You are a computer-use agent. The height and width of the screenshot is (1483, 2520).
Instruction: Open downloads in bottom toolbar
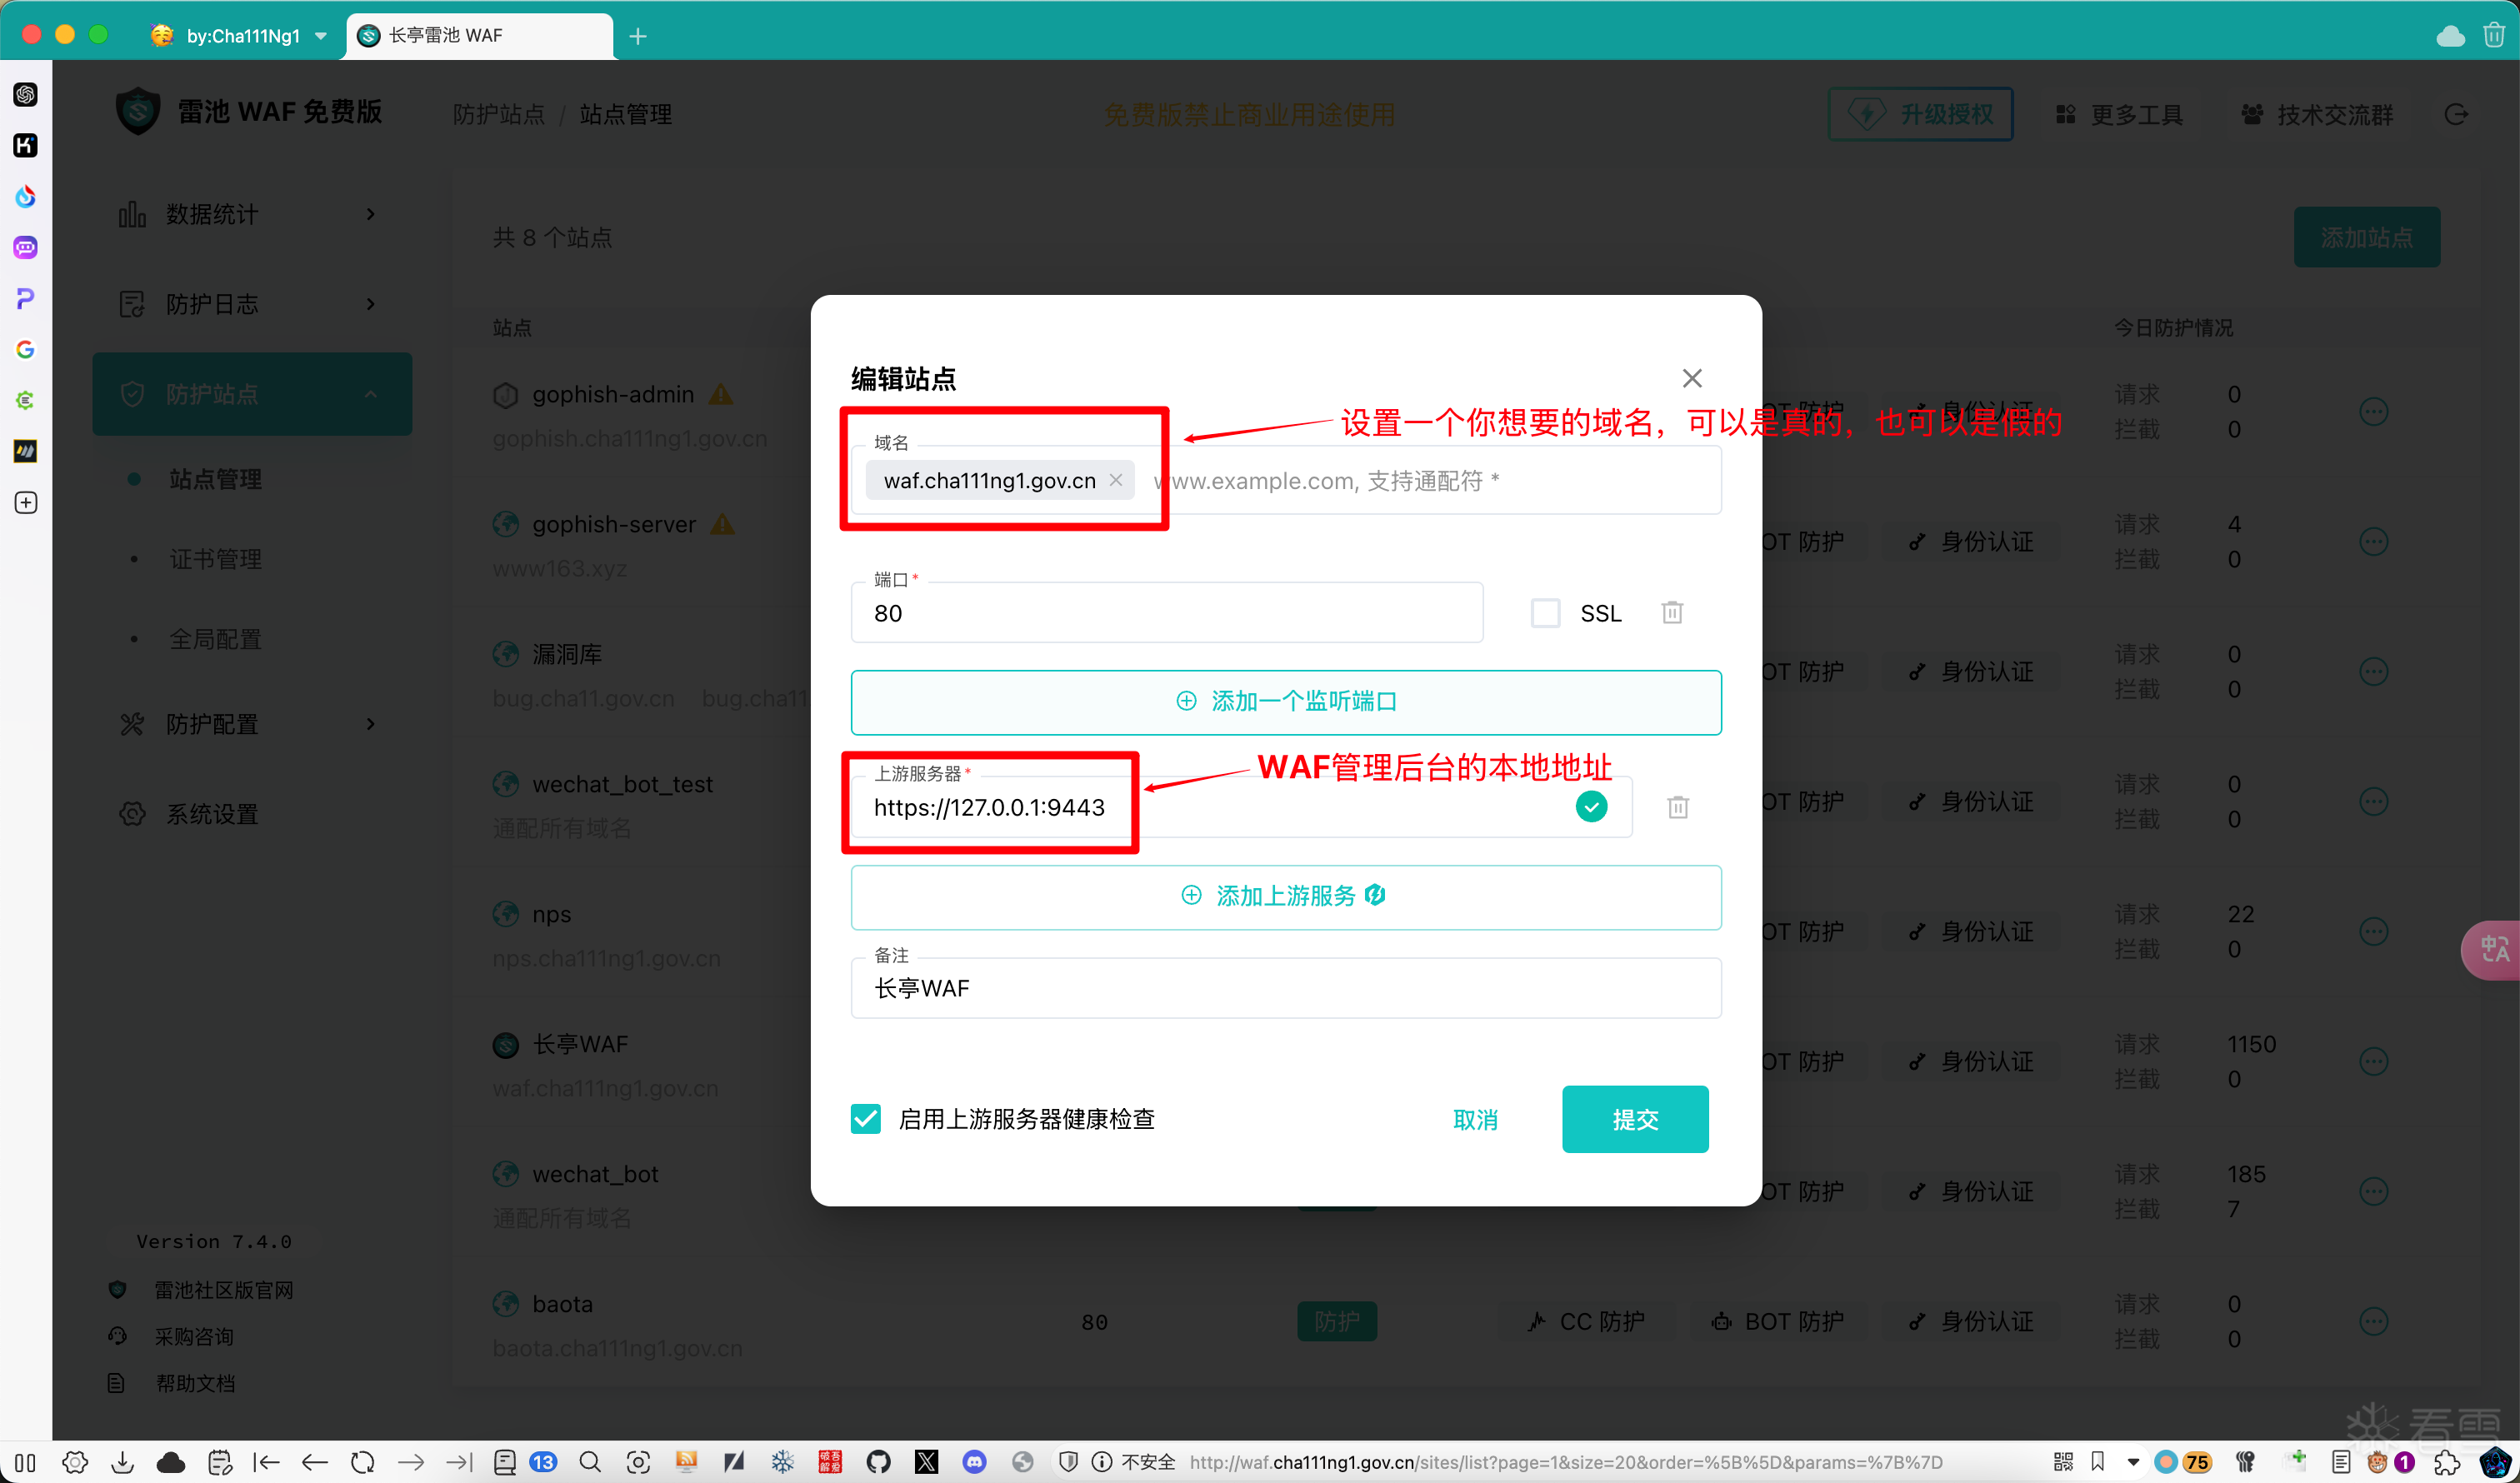pyautogui.click(x=123, y=1463)
